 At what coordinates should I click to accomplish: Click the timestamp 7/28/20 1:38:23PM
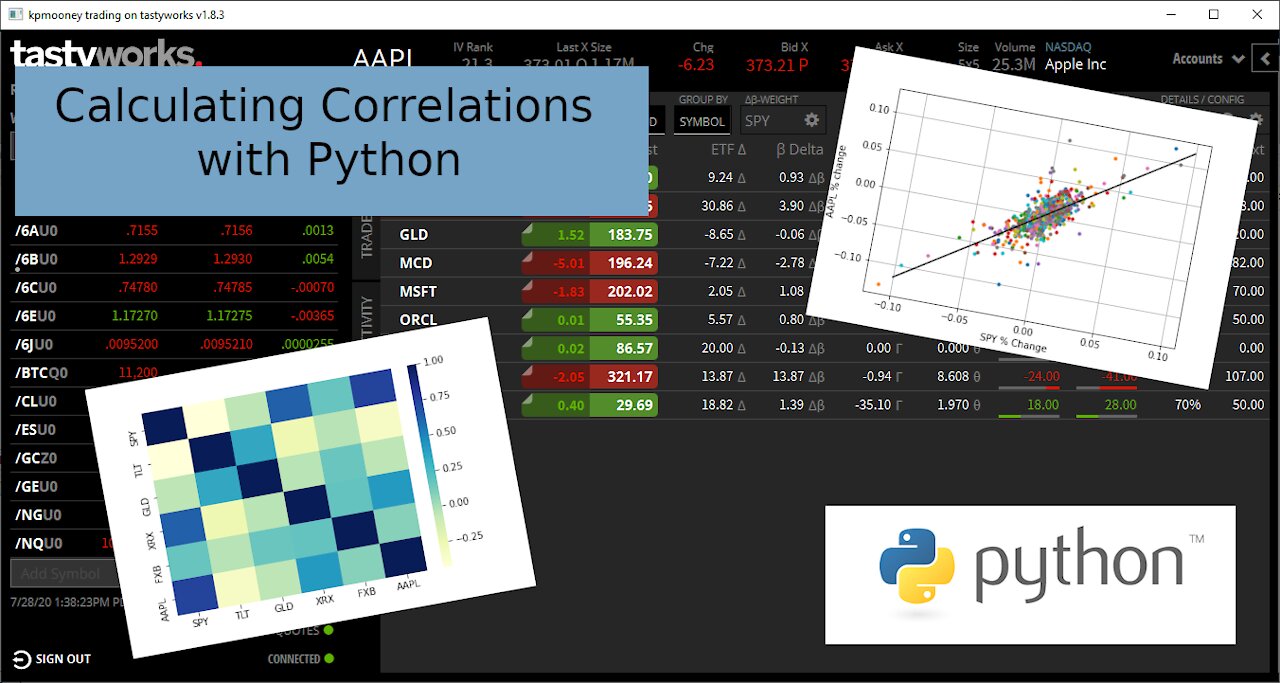[x=64, y=603]
